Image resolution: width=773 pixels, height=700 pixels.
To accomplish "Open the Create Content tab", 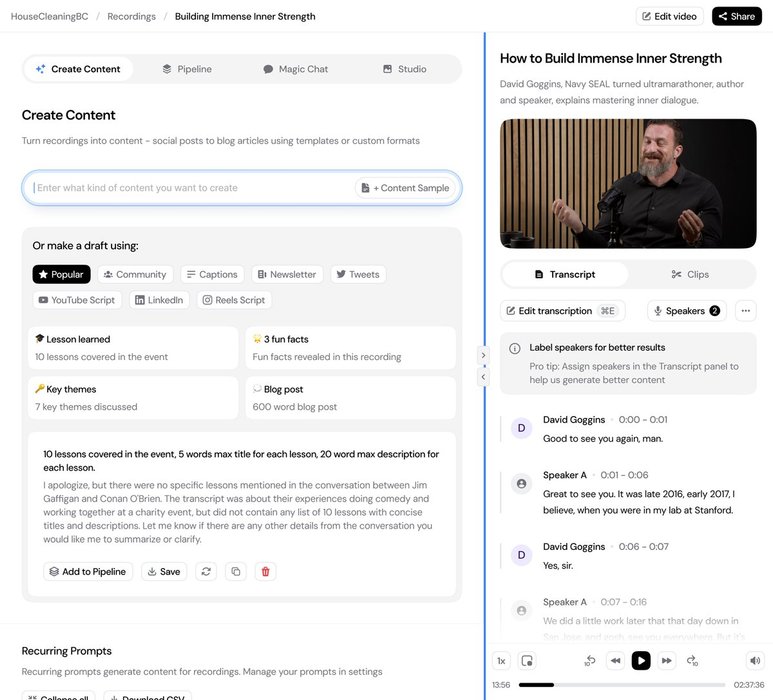I will [78, 69].
